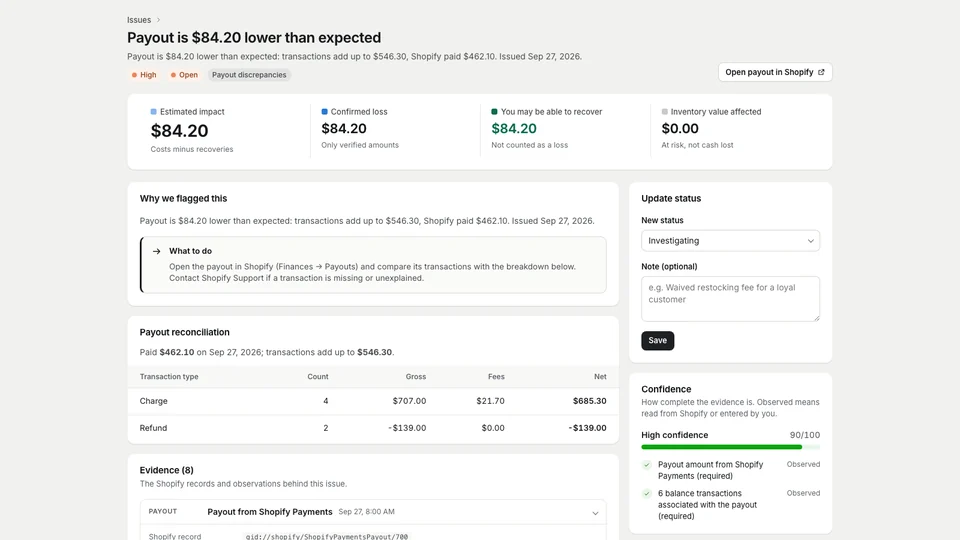This screenshot has width=960, height=540.
Task: Click the Payout reconciliation heading
Action: (184, 332)
